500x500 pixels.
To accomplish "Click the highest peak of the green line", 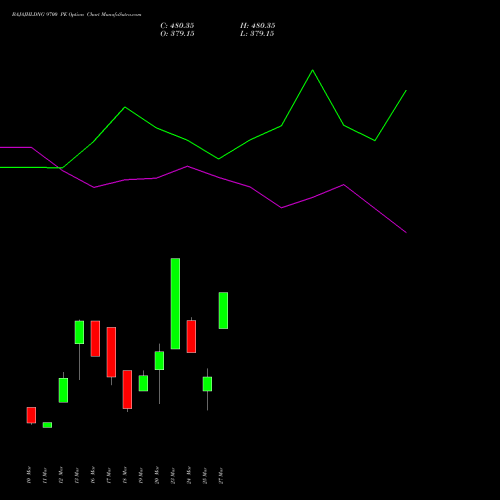I will pyautogui.click(x=312, y=70).
